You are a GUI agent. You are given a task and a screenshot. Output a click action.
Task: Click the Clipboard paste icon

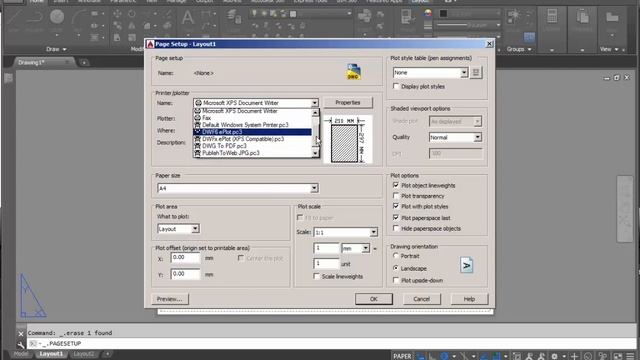(x=582, y=17)
